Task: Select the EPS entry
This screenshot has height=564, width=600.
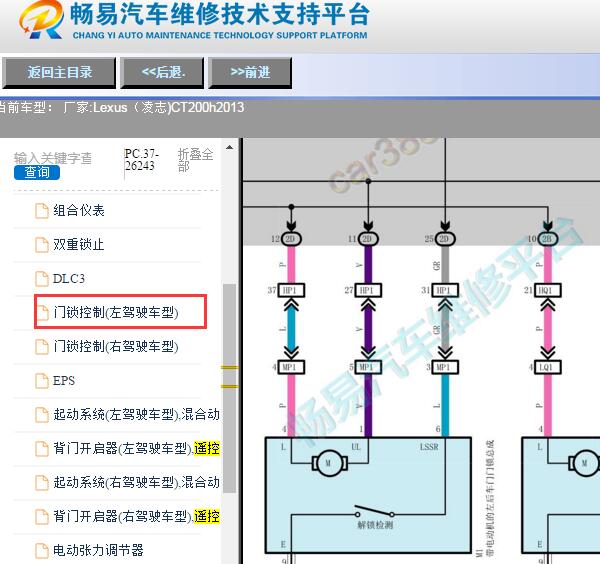Action: coord(64,381)
